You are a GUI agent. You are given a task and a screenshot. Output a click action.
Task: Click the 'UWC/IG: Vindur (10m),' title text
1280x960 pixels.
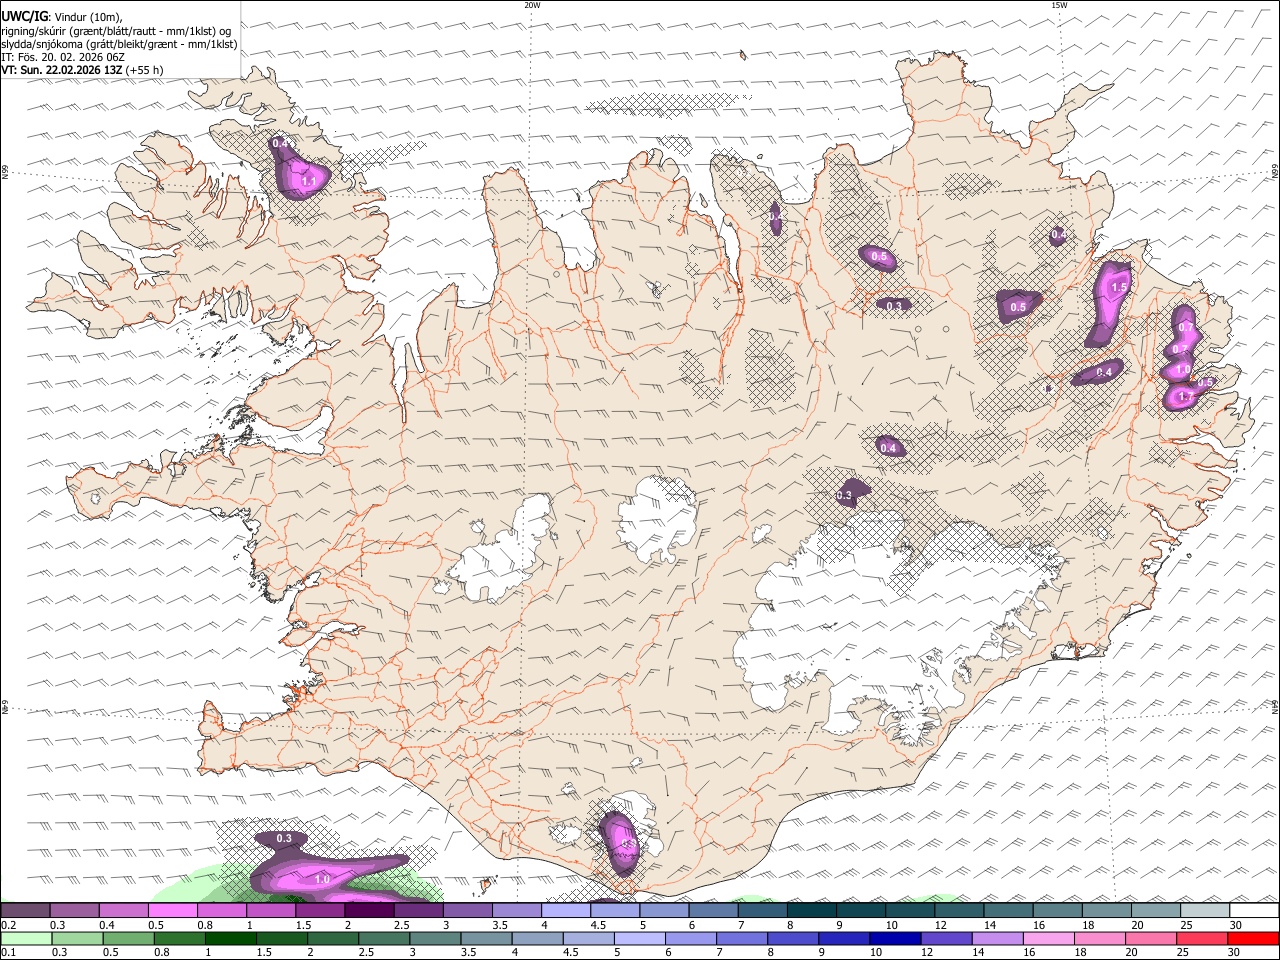click(x=62, y=17)
